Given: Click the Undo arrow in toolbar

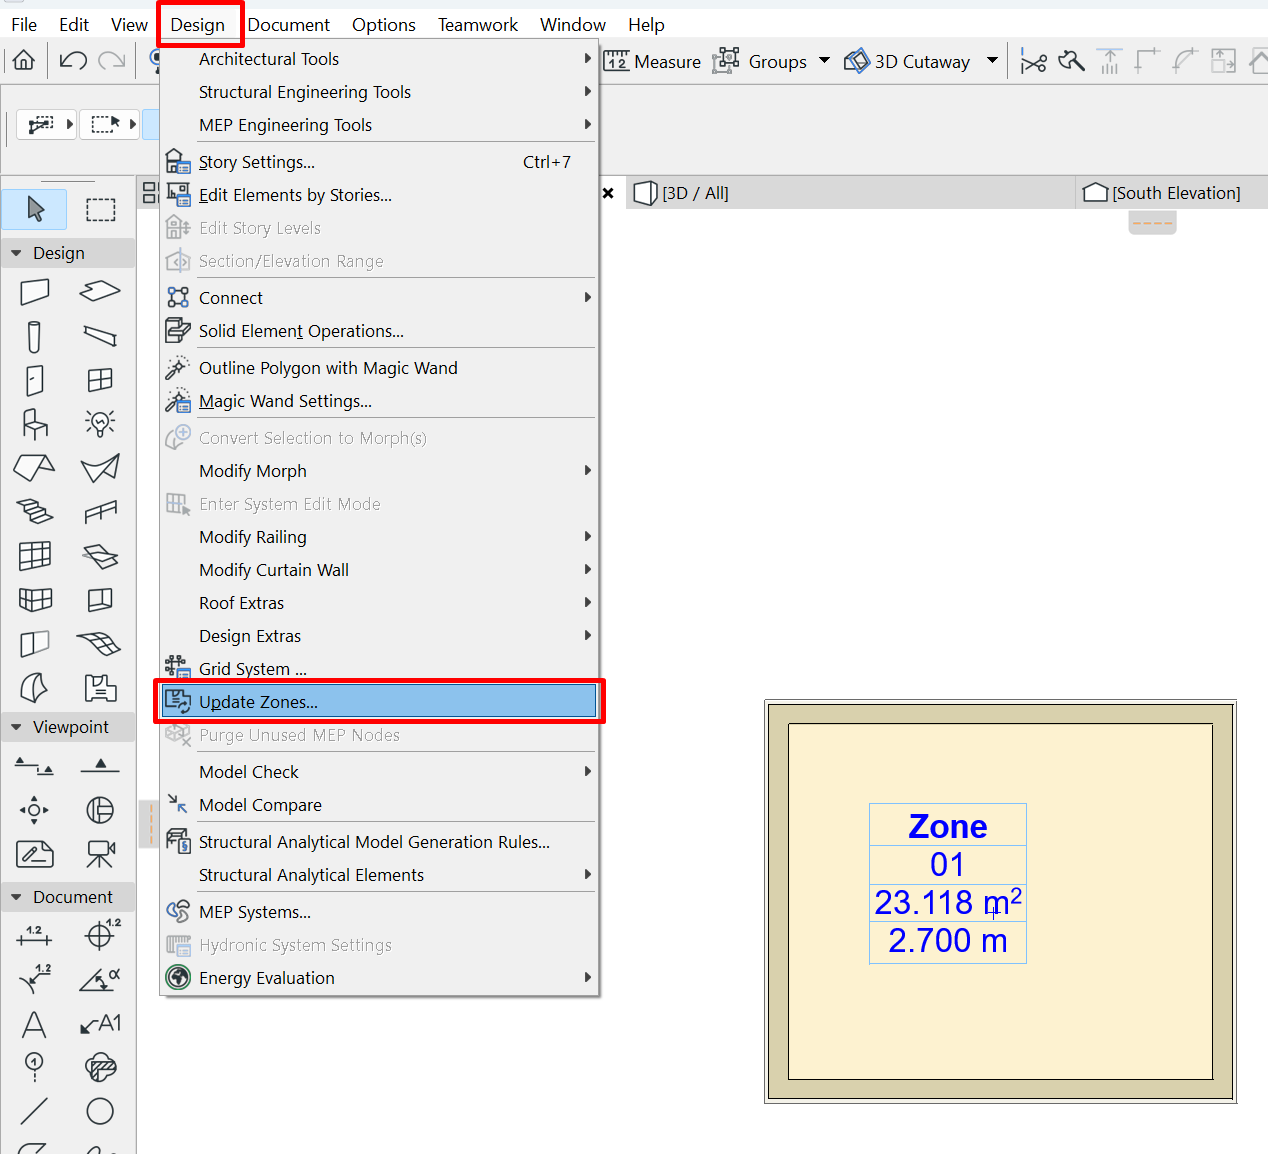Looking at the screenshot, I should tap(73, 61).
